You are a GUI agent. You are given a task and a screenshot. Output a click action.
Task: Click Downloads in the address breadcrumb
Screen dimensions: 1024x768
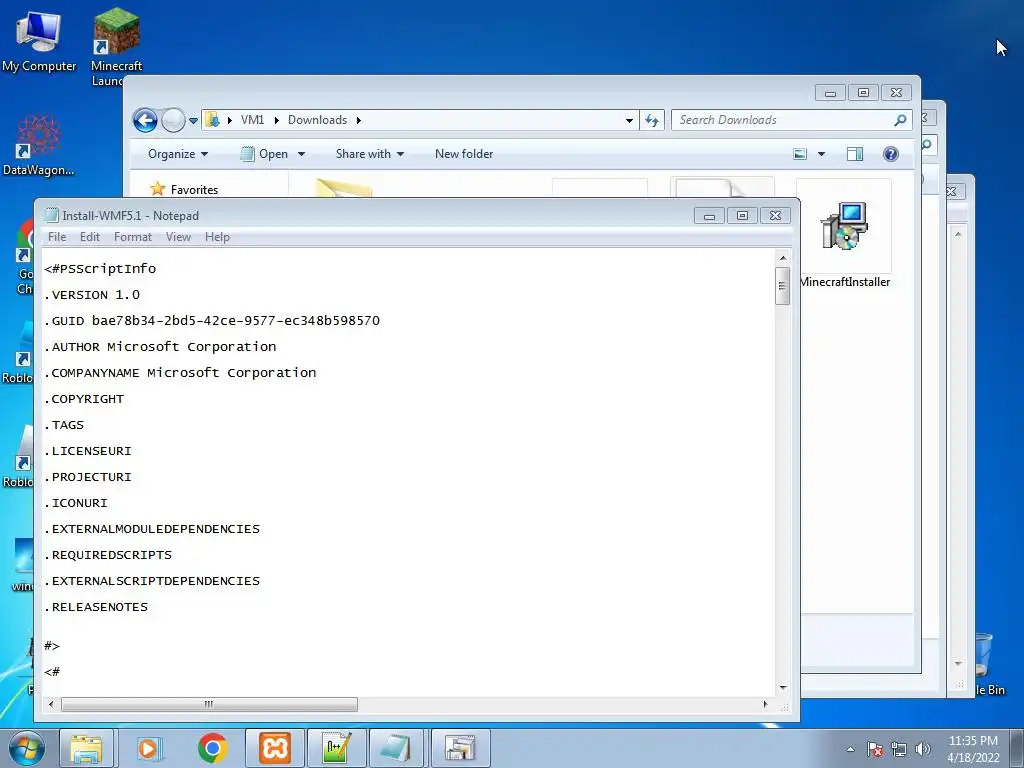317,120
